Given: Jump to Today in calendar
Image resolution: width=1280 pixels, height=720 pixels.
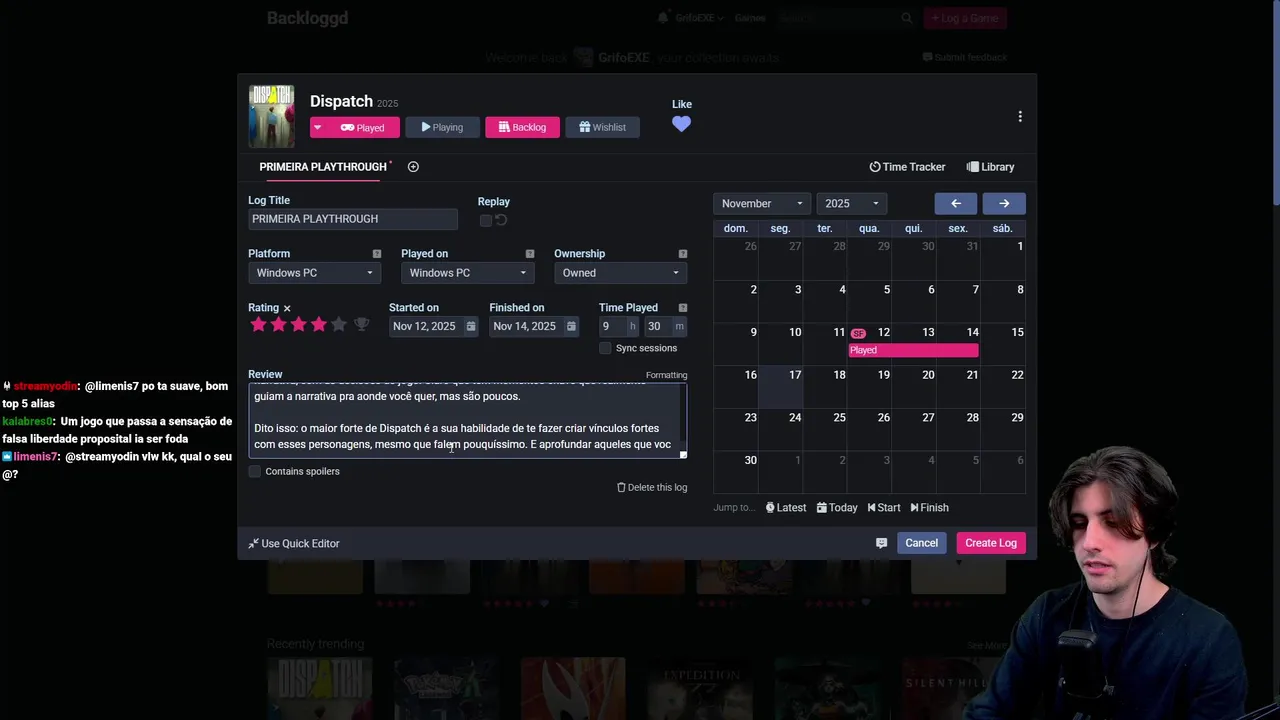Looking at the screenshot, I should coord(837,508).
